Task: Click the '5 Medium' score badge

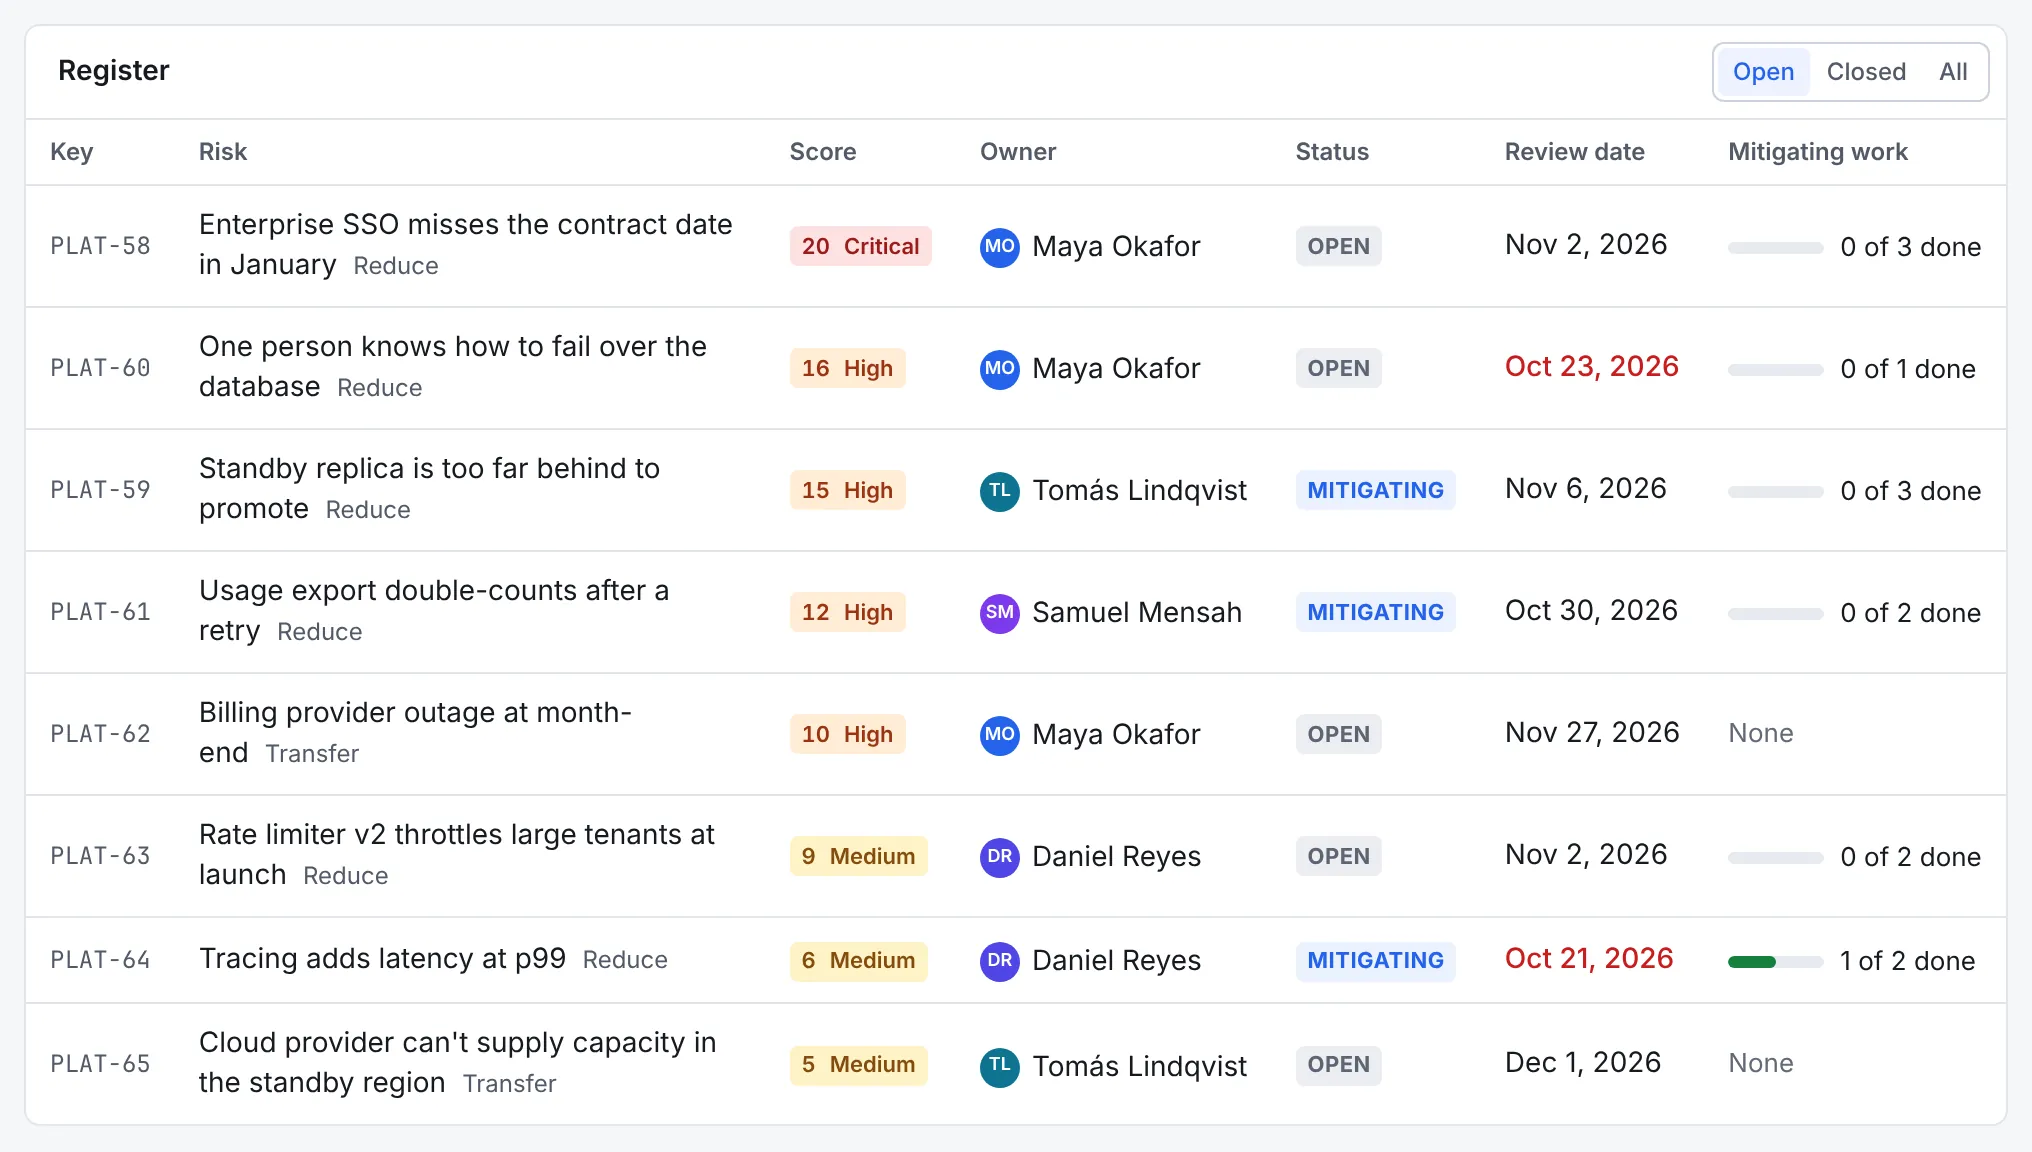Action: pyautogui.click(x=858, y=1064)
